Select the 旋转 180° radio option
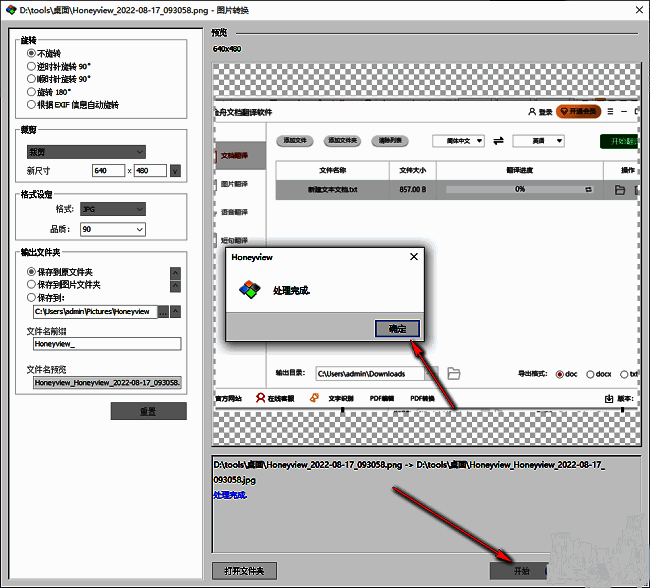Image resolution: width=650 pixels, height=588 pixels. tap(32, 91)
